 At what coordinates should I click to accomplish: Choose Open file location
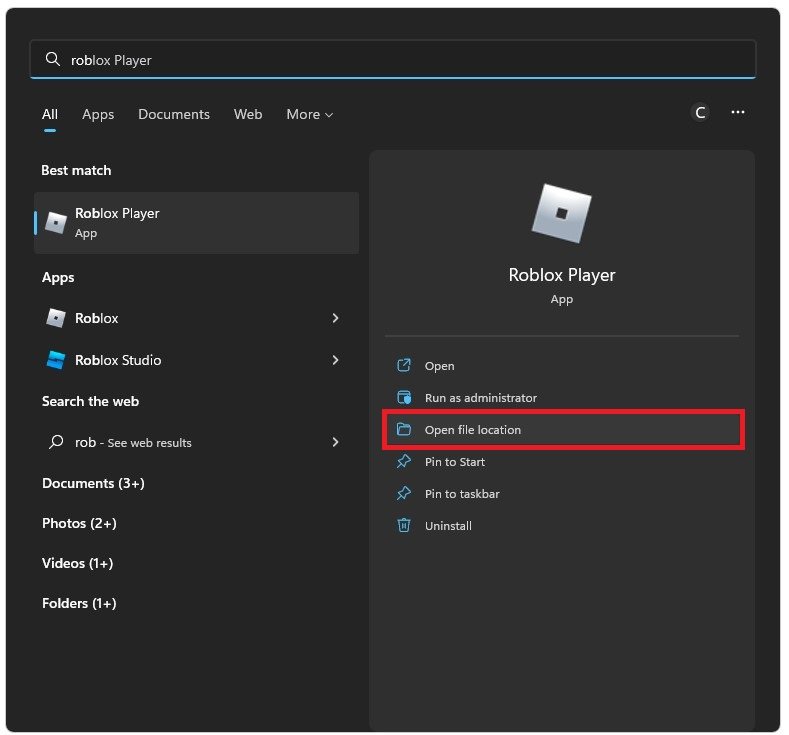(473, 430)
